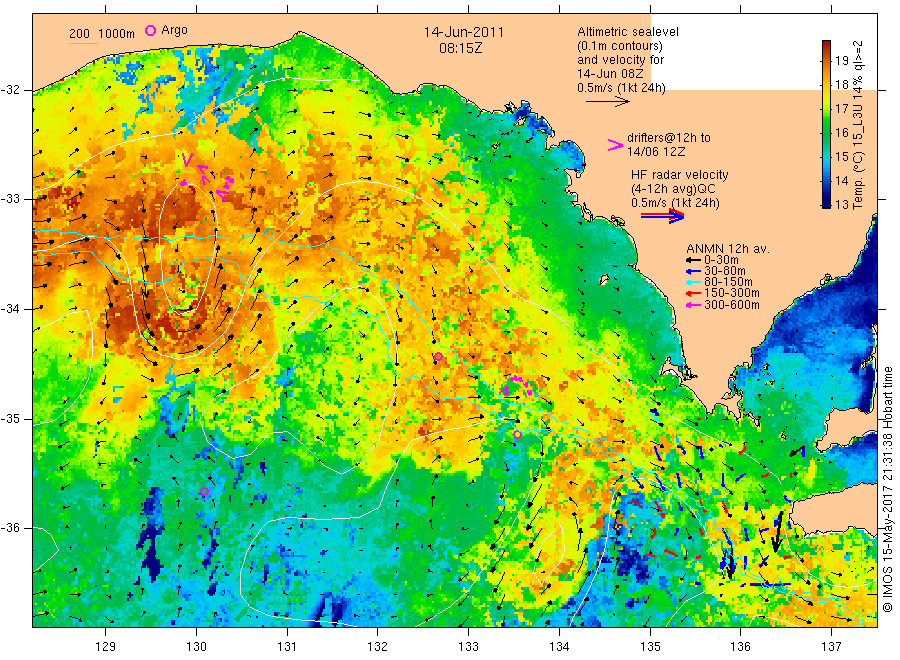The height and width of the screenshot is (660, 900).
Task: Click the 'Altimetric sealevel' legend text
Action: 627,32
